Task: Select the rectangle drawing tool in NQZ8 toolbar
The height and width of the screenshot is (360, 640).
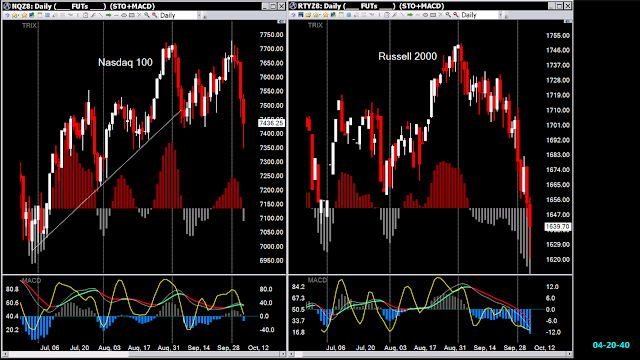Action: 131,15
